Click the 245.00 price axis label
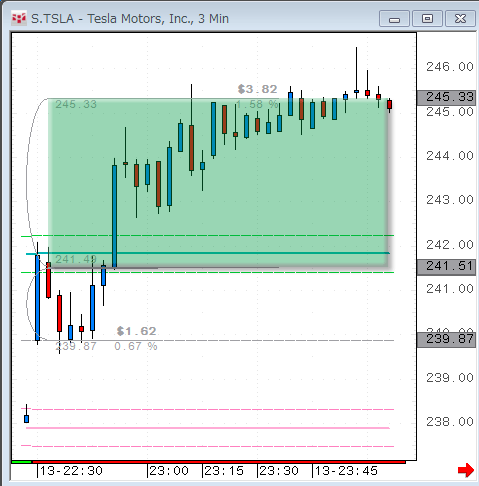Screen dimensions: 479x486 pyautogui.click(x=450, y=112)
